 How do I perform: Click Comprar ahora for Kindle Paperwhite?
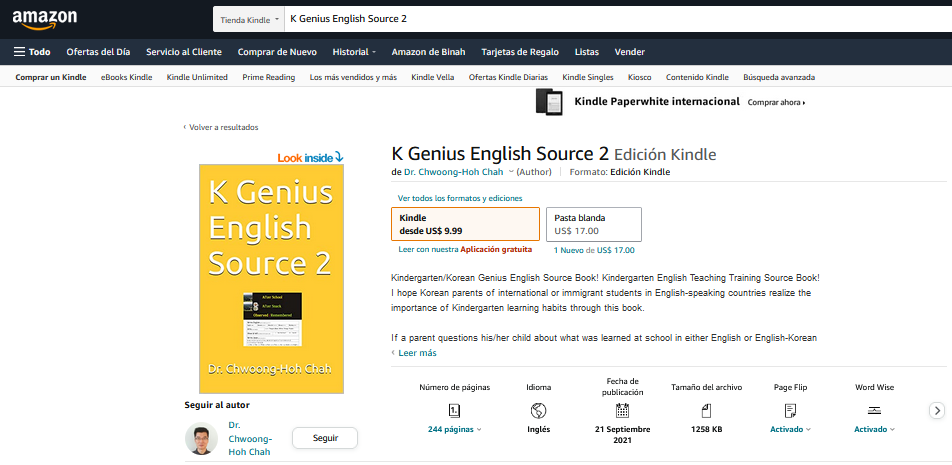(x=777, y=103)
